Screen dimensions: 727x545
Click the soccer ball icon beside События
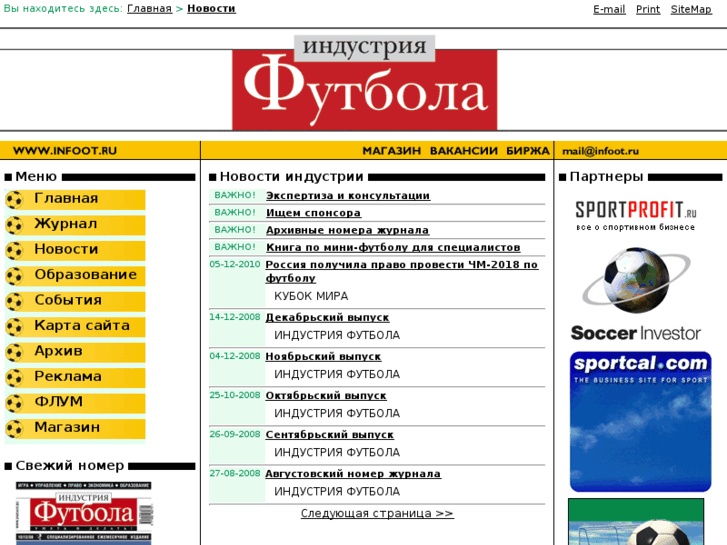coord(14,302)
